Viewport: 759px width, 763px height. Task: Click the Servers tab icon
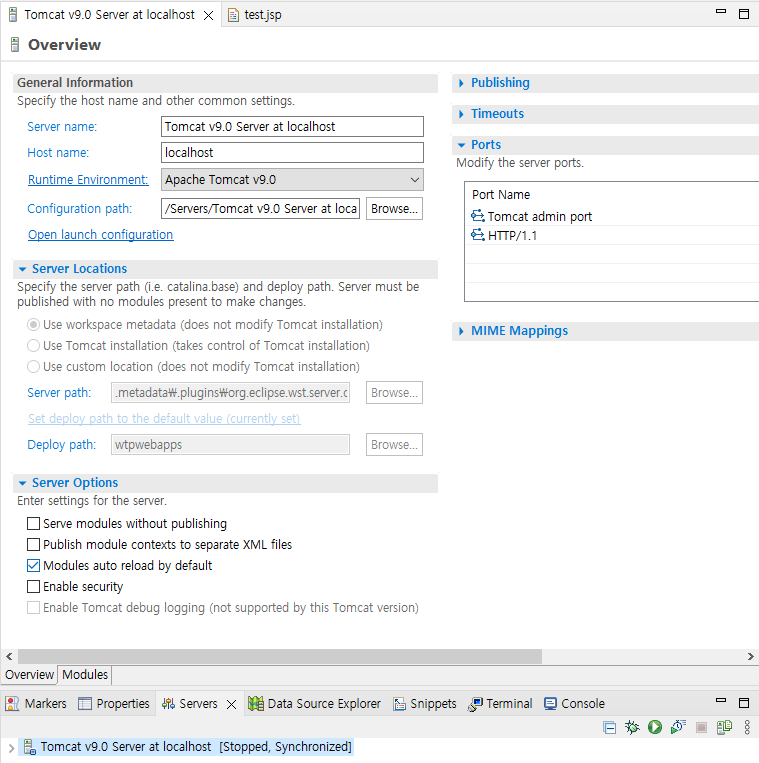(168, 704)
